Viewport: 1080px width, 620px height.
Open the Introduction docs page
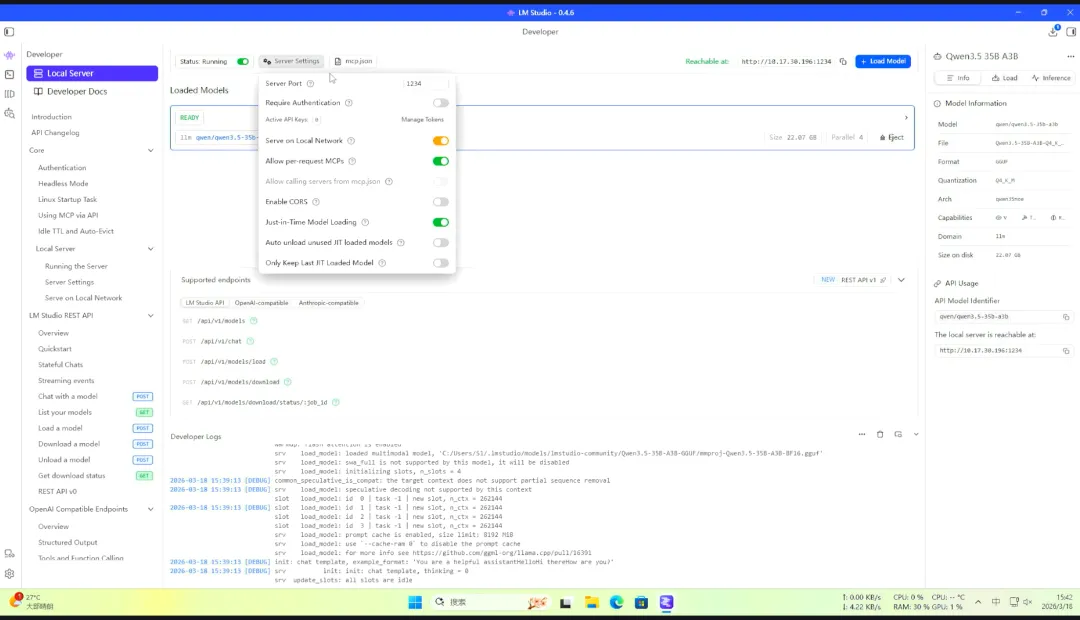pos(52,117)
